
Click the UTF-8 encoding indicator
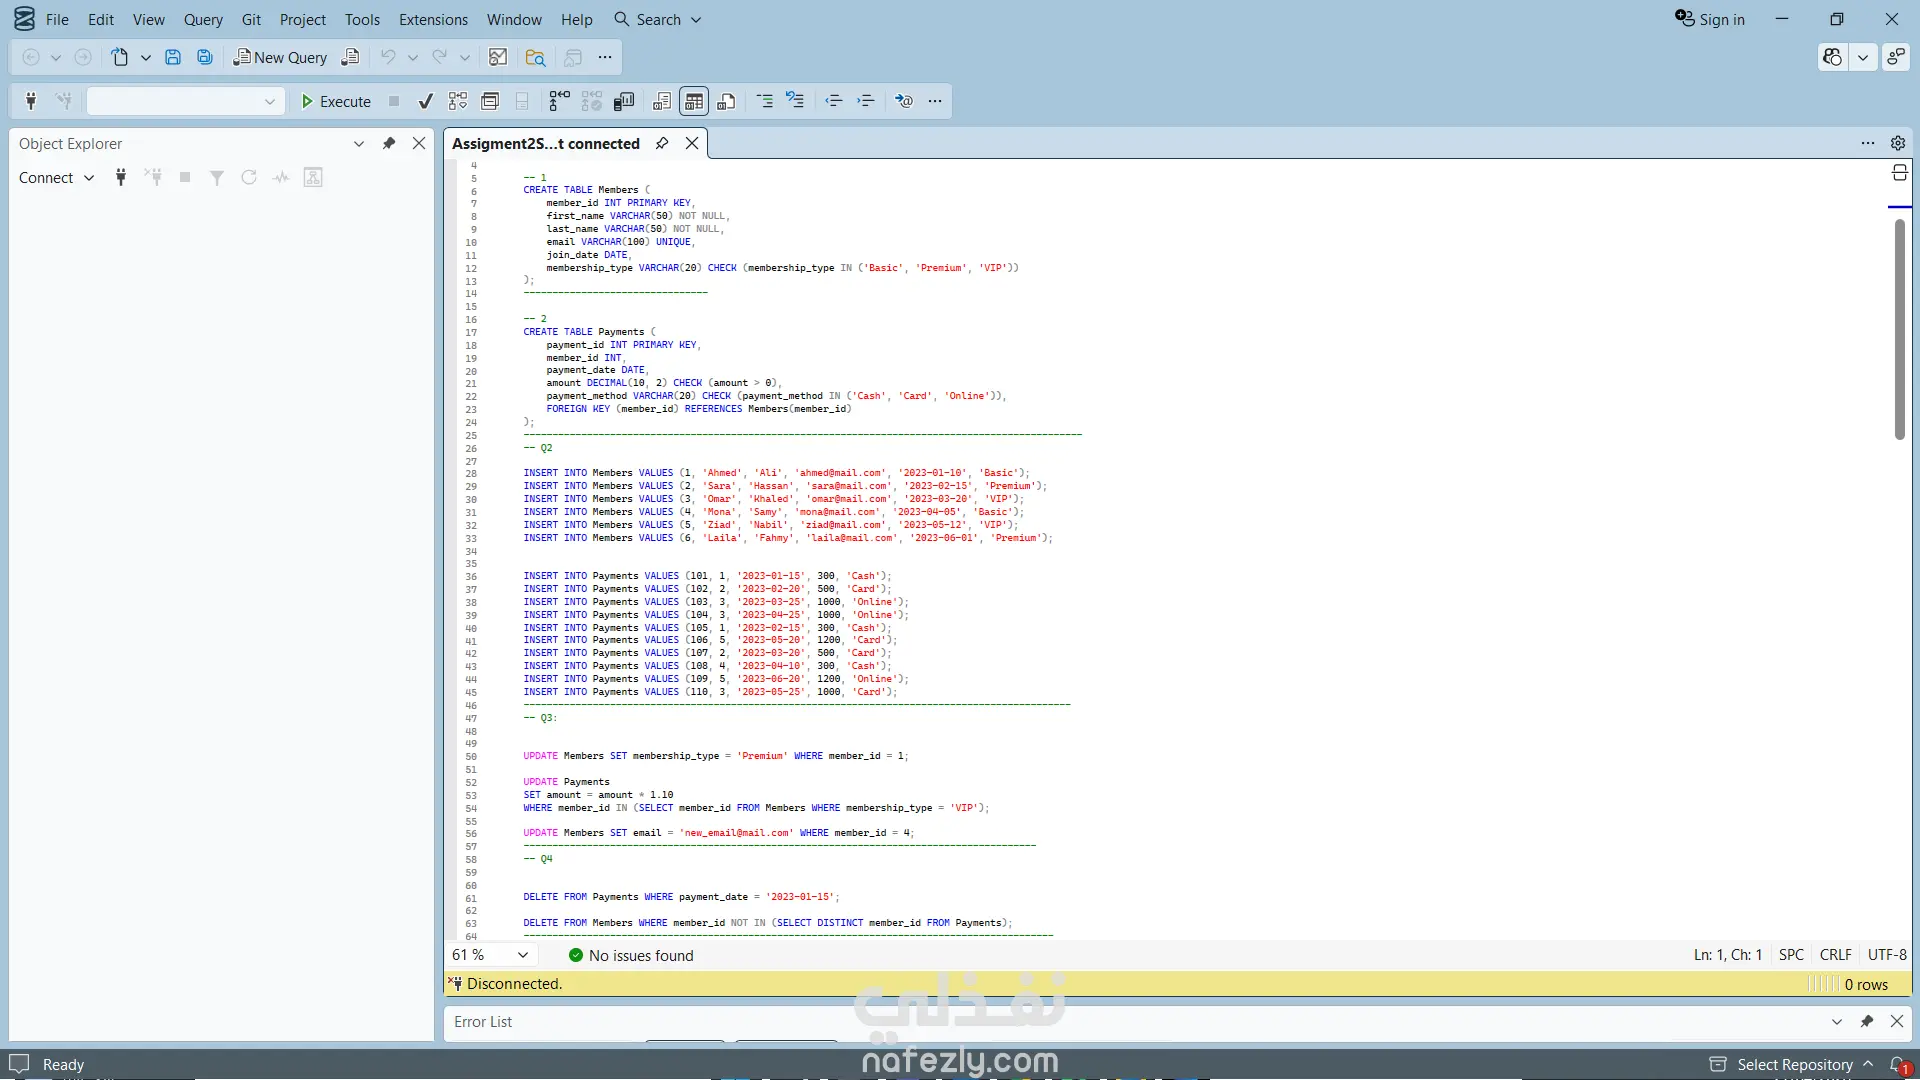[x=1887, y=955]
